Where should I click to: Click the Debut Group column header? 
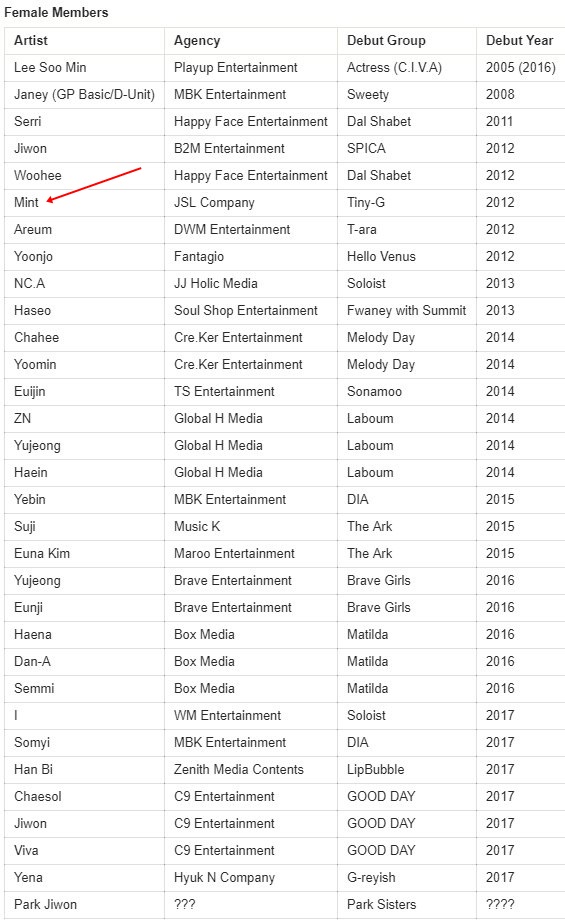click(x=406, y=41)
